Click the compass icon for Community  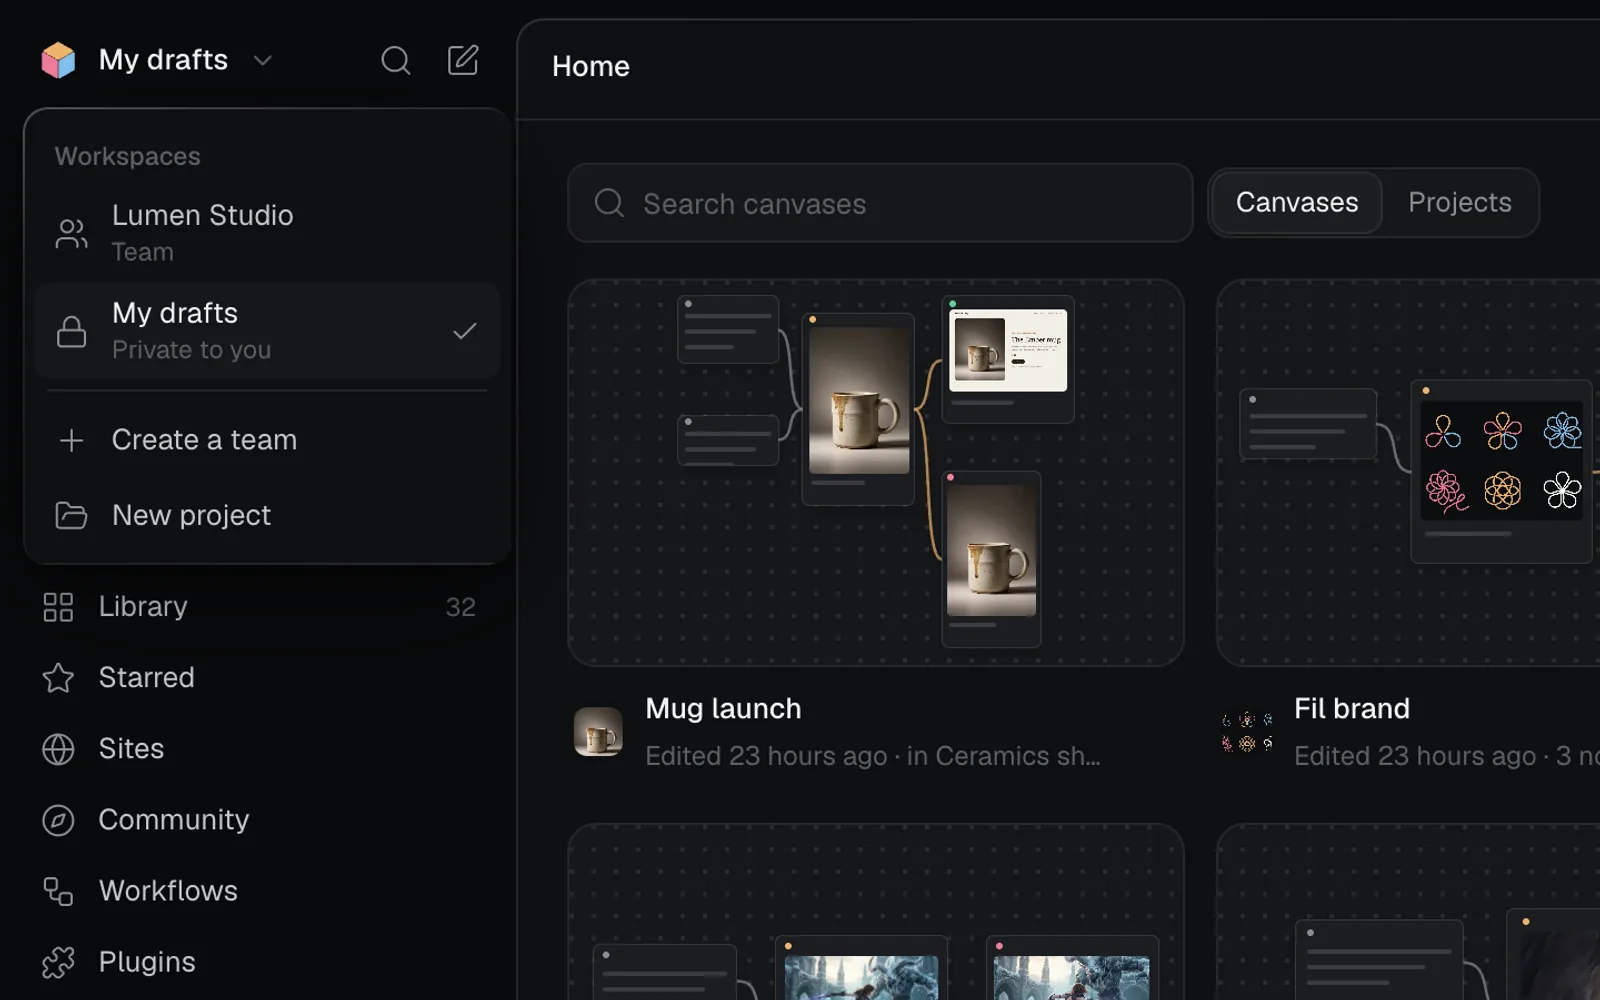click(x=58, y=820)
